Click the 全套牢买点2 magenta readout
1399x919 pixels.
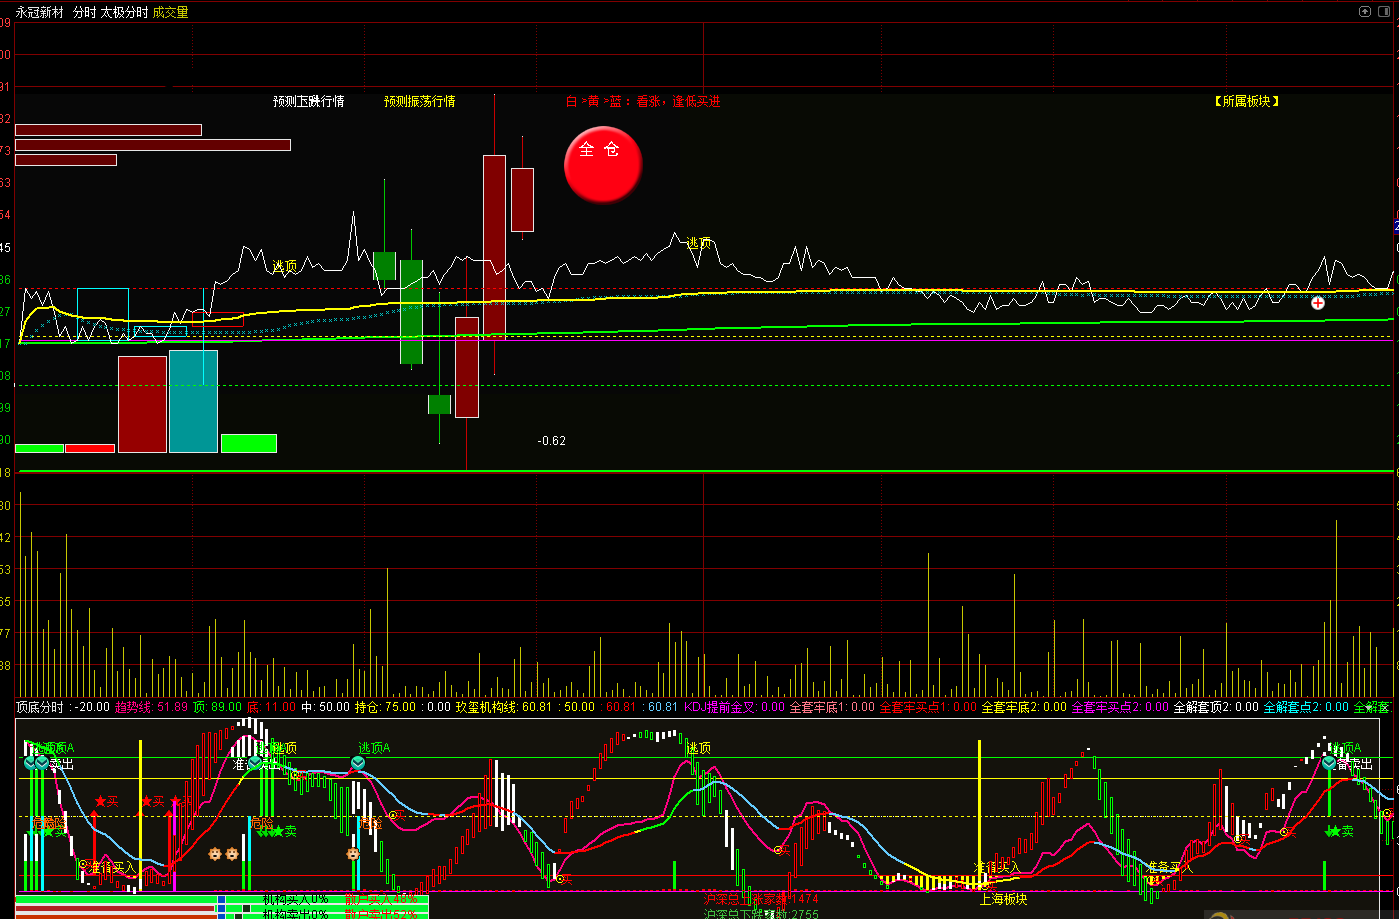click(x=1120, y=707)
